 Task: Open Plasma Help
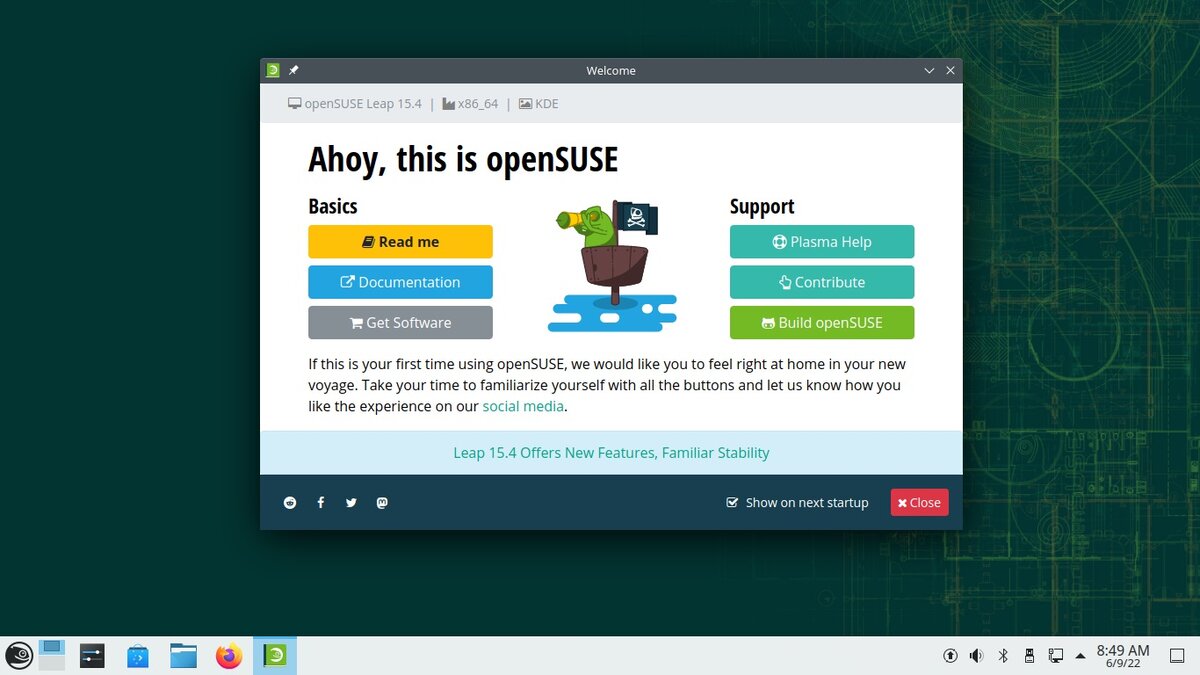coord(822,242)
